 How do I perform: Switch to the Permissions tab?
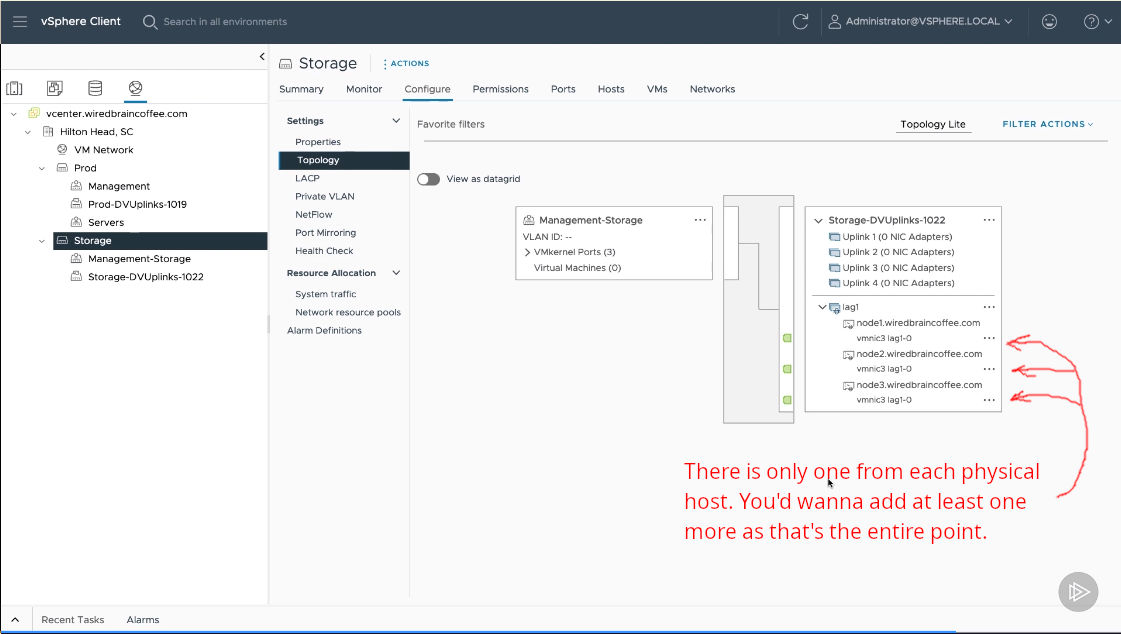500,89
